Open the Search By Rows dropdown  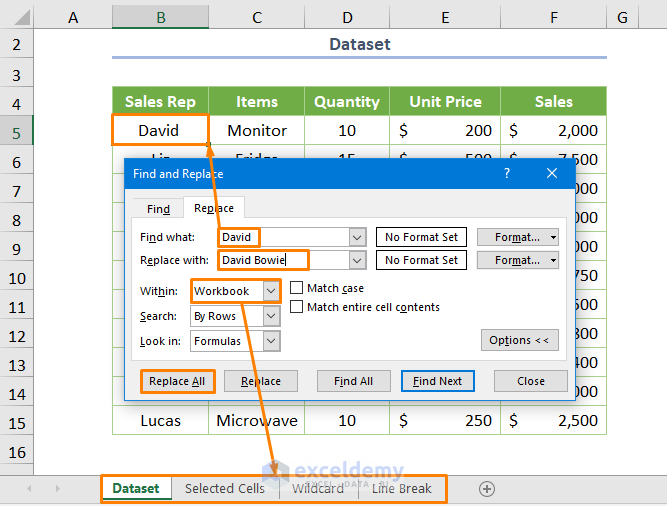pos(271,316)
